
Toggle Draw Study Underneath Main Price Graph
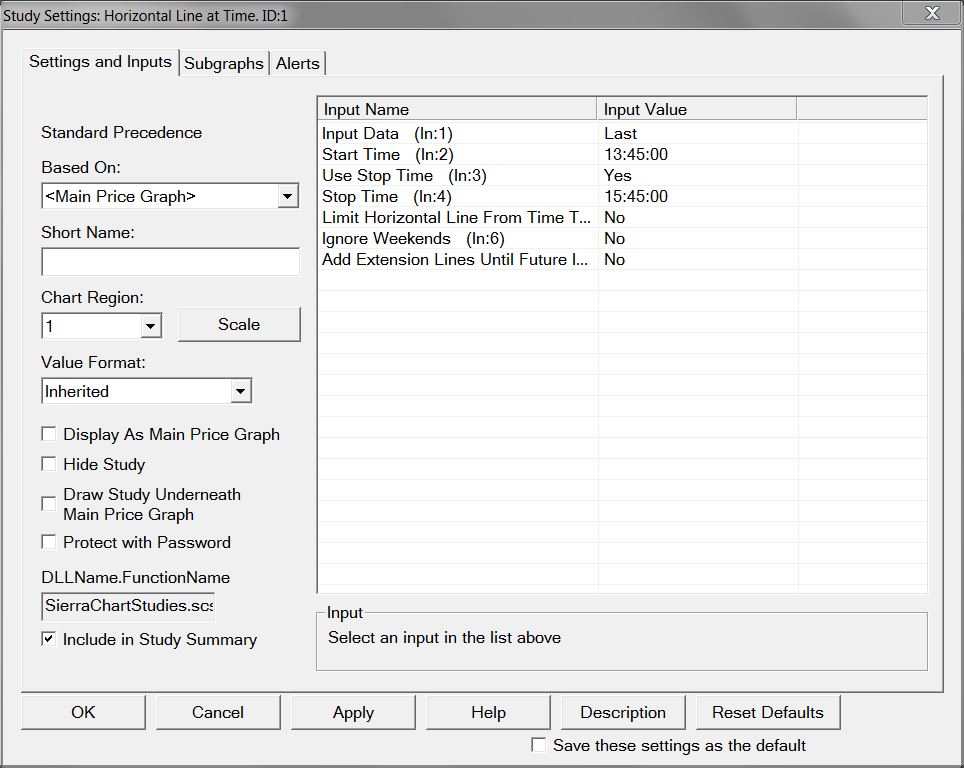[x=49, y=504]
